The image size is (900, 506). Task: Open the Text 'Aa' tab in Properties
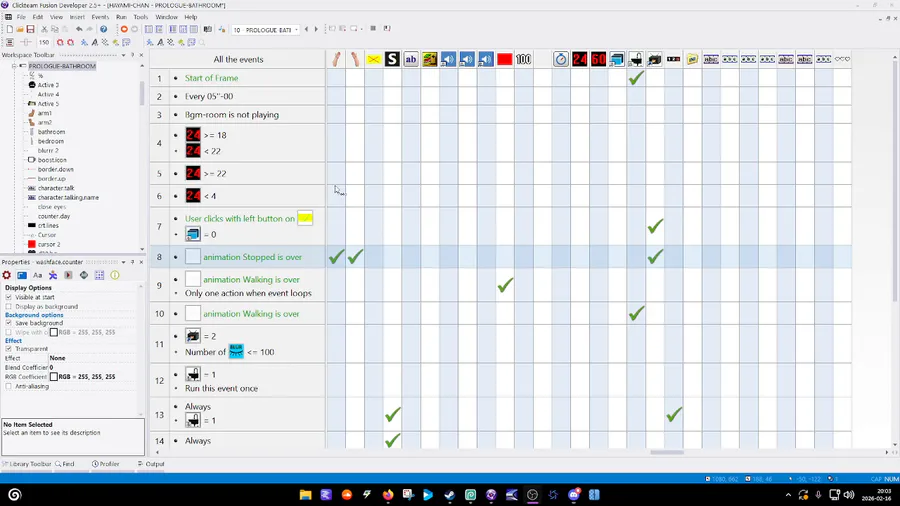(x=37, y=275)
